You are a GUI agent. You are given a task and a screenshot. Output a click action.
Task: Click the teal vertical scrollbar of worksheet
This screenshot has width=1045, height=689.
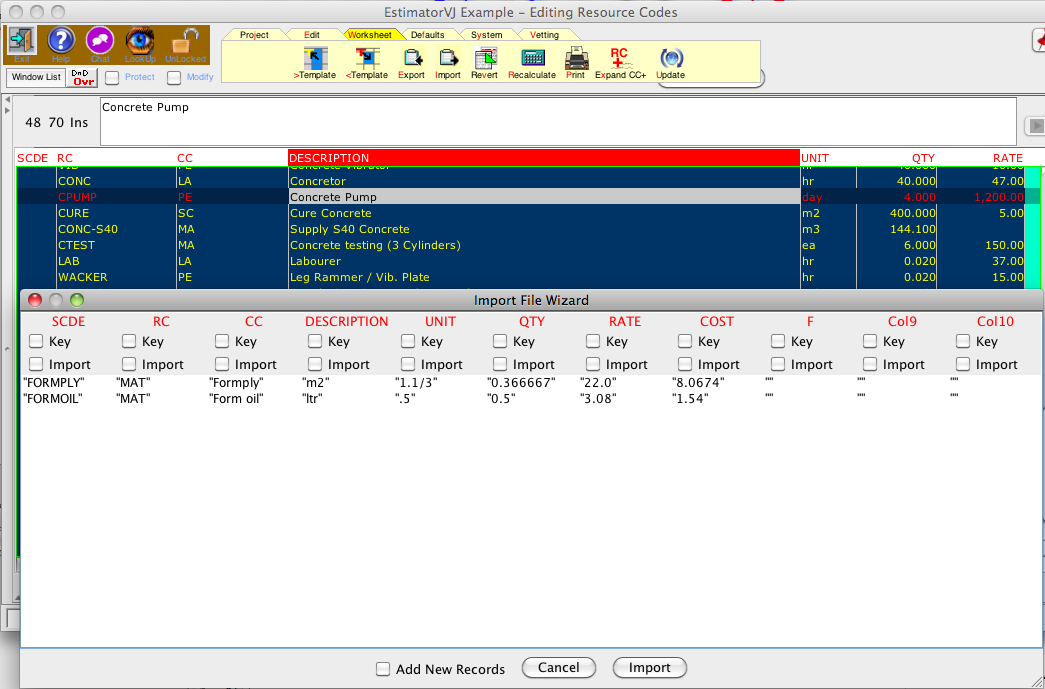coord(1032,227)
